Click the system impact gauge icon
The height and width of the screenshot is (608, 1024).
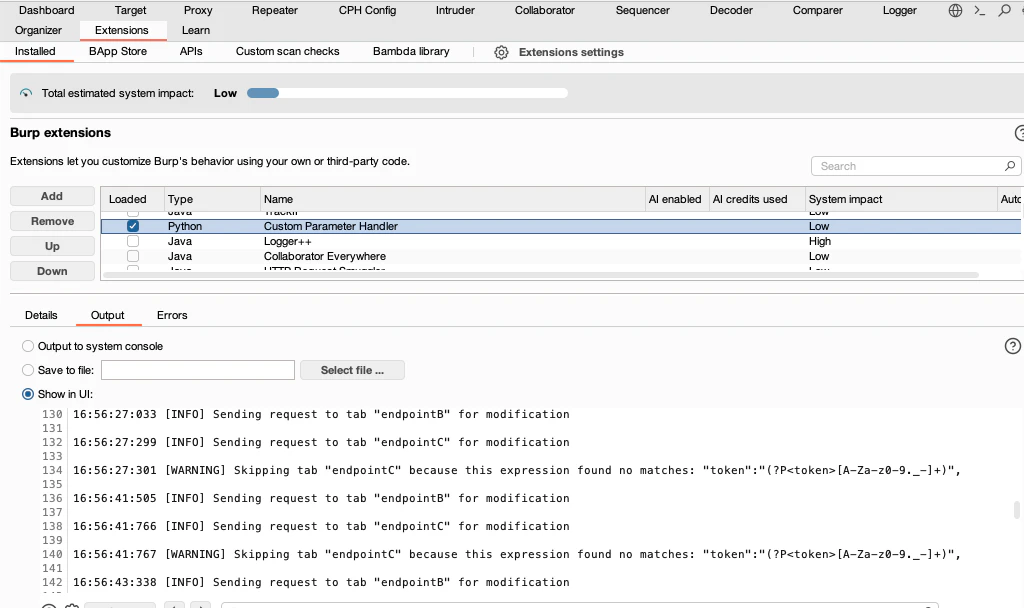[26, 93]
